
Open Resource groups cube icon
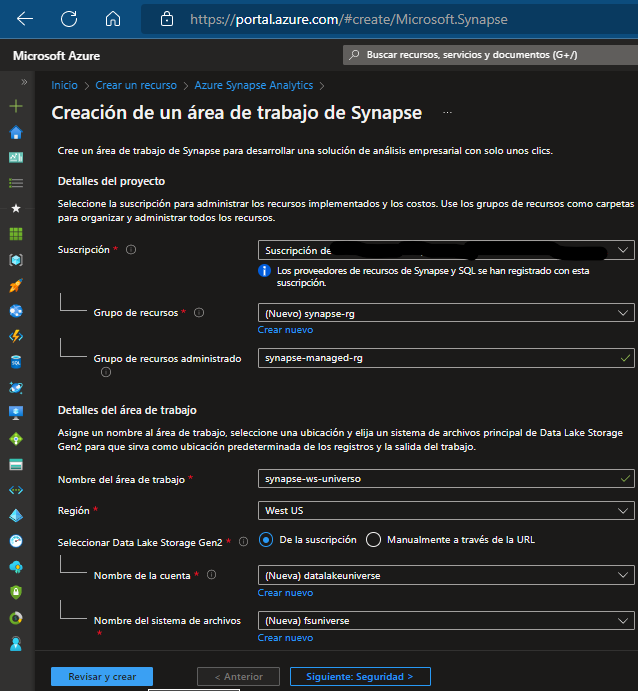[x=16, y=260]
